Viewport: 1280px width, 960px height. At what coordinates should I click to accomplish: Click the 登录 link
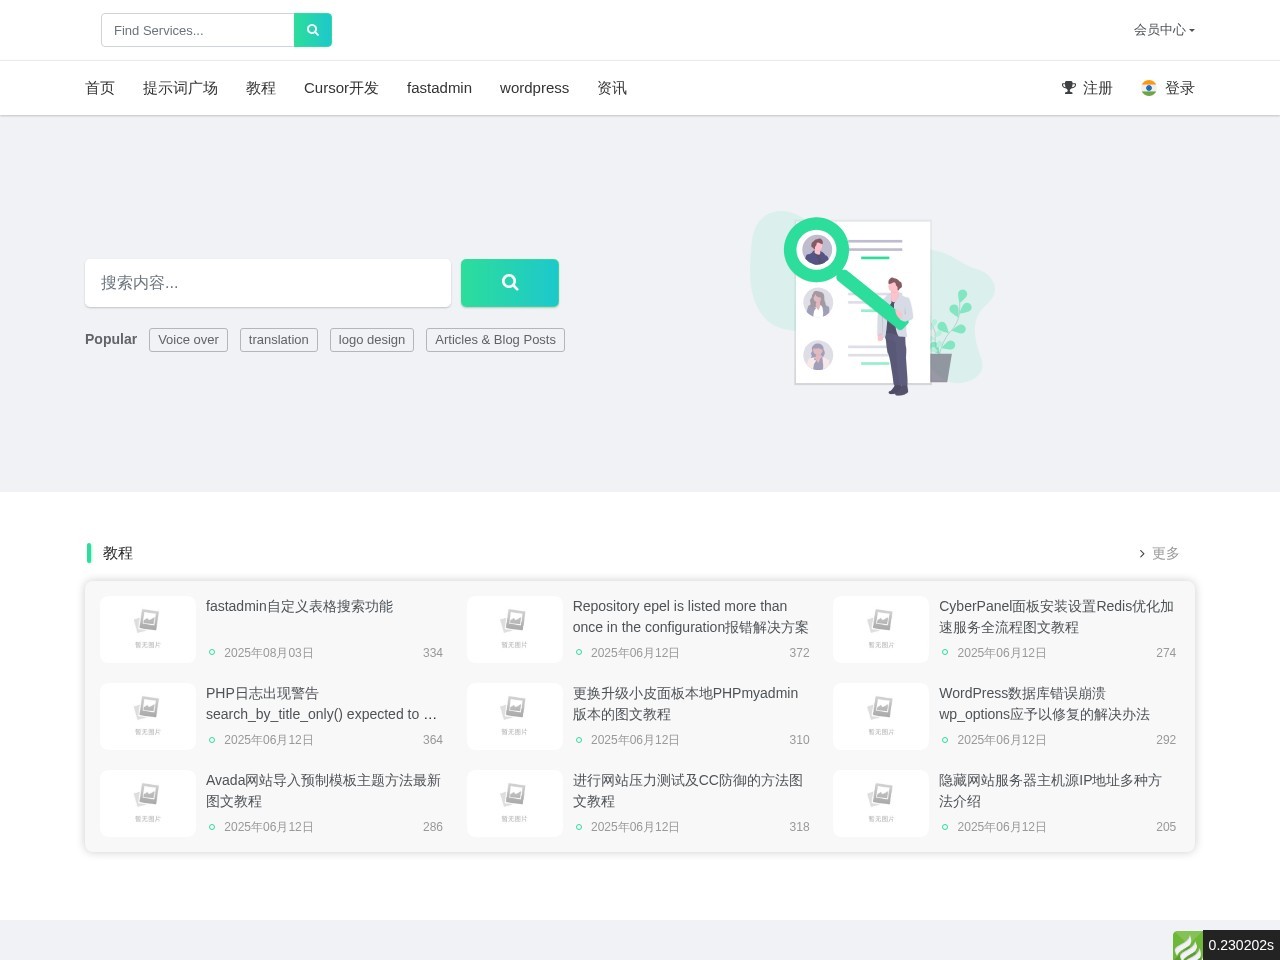(1179, 88)
